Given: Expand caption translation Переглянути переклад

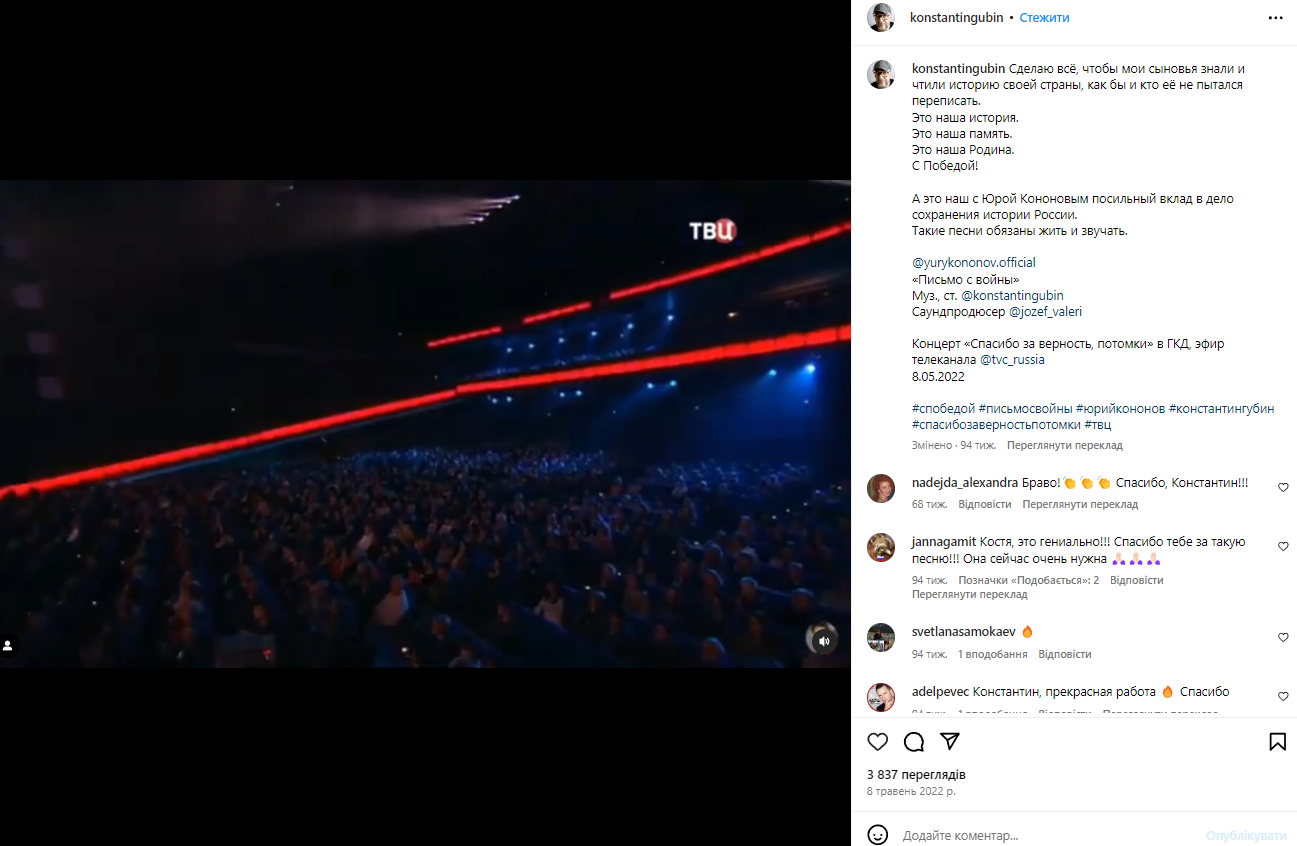Looking at the screenshot, I should coord(1064,445).
